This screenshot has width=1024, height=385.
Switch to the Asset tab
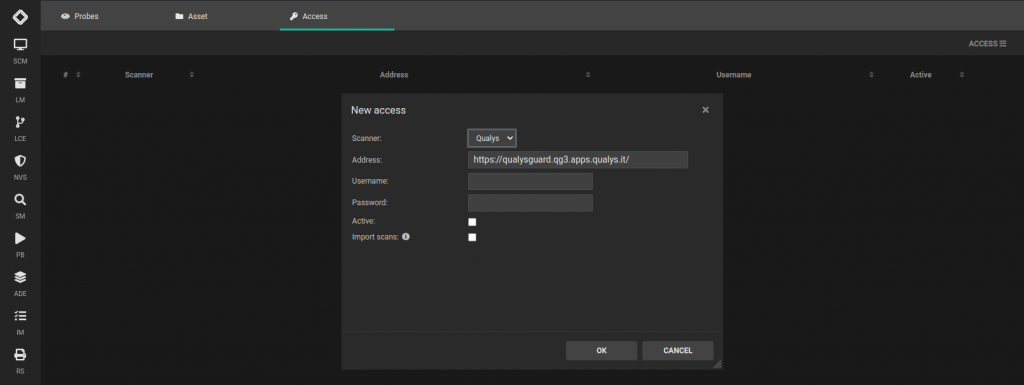click(x=191, y=16)
